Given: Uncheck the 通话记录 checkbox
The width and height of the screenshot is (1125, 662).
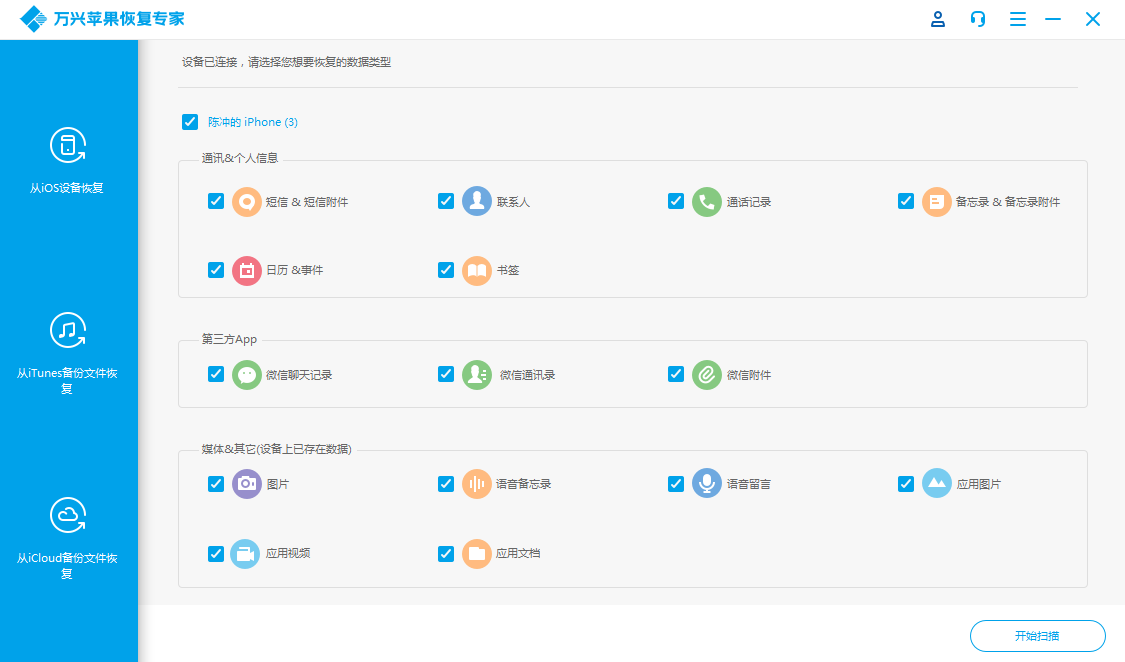Looking at the screenshot, I should [676, 201].
